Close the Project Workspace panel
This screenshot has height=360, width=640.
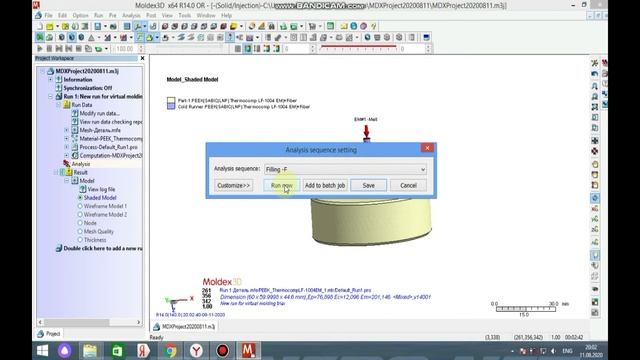click(x=142, y=58)
